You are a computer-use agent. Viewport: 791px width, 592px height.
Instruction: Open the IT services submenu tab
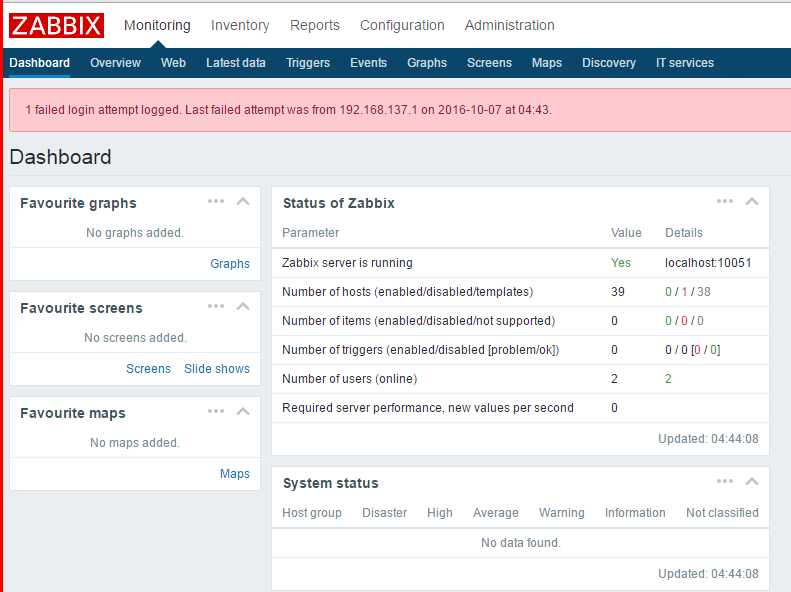pyautogui.click(x=685, y=63)
